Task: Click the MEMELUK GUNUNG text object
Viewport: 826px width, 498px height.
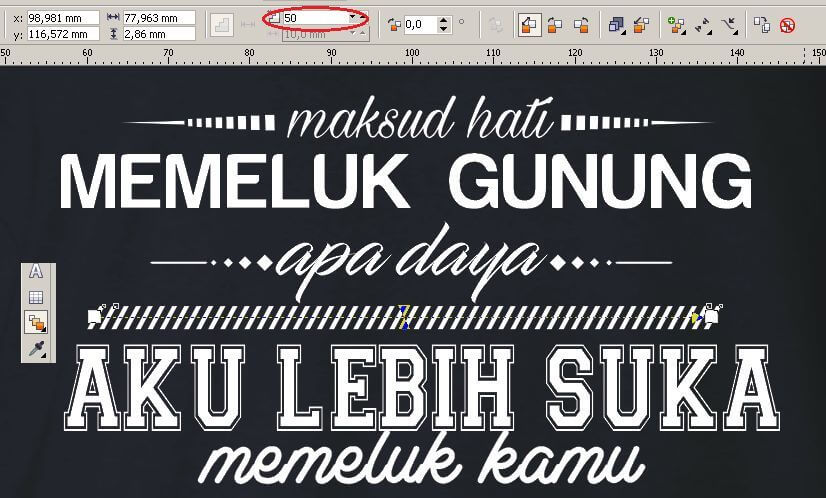Action: (406, 181)
